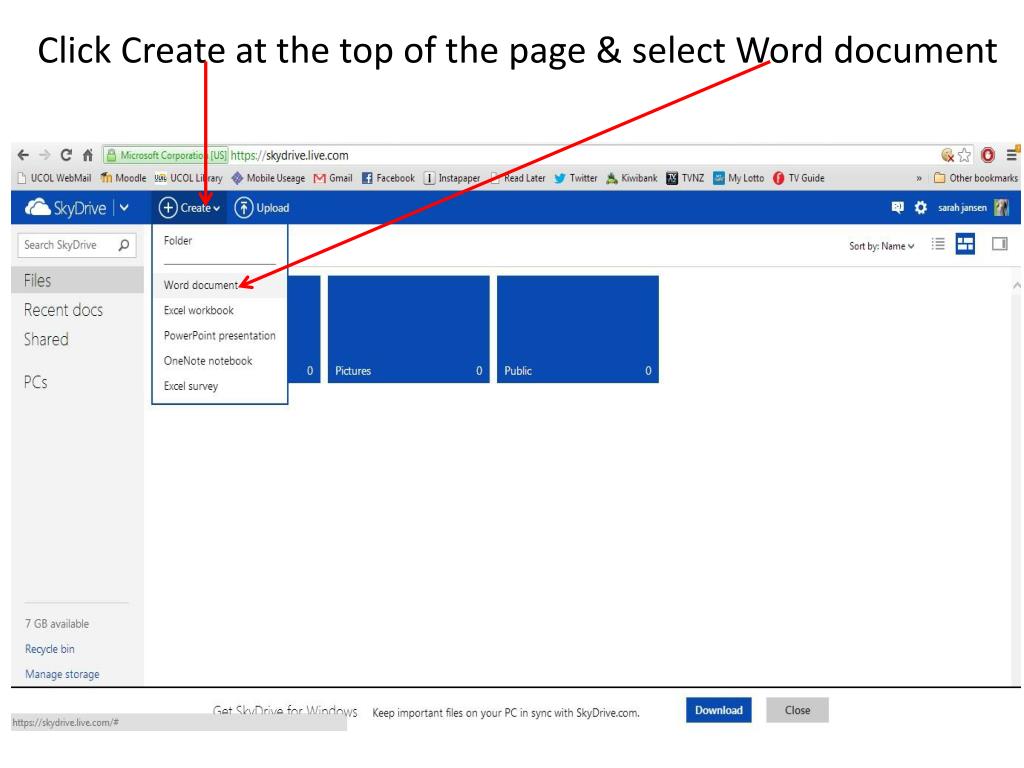Click the red Opera extension icon
The image size is (1024, 768).
point(988,155)
